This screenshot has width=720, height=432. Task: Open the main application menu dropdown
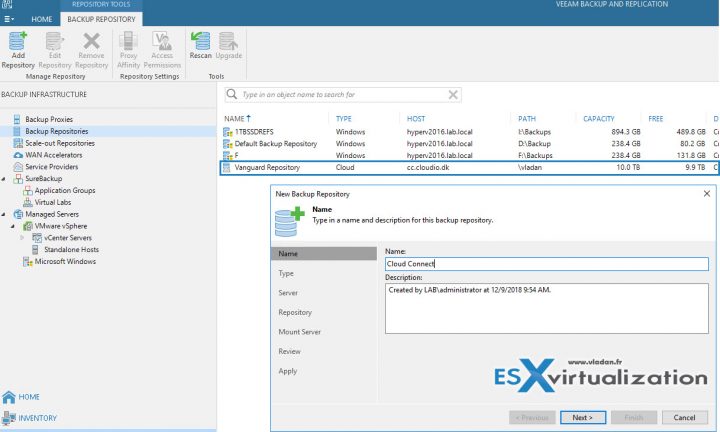[9, 19]
